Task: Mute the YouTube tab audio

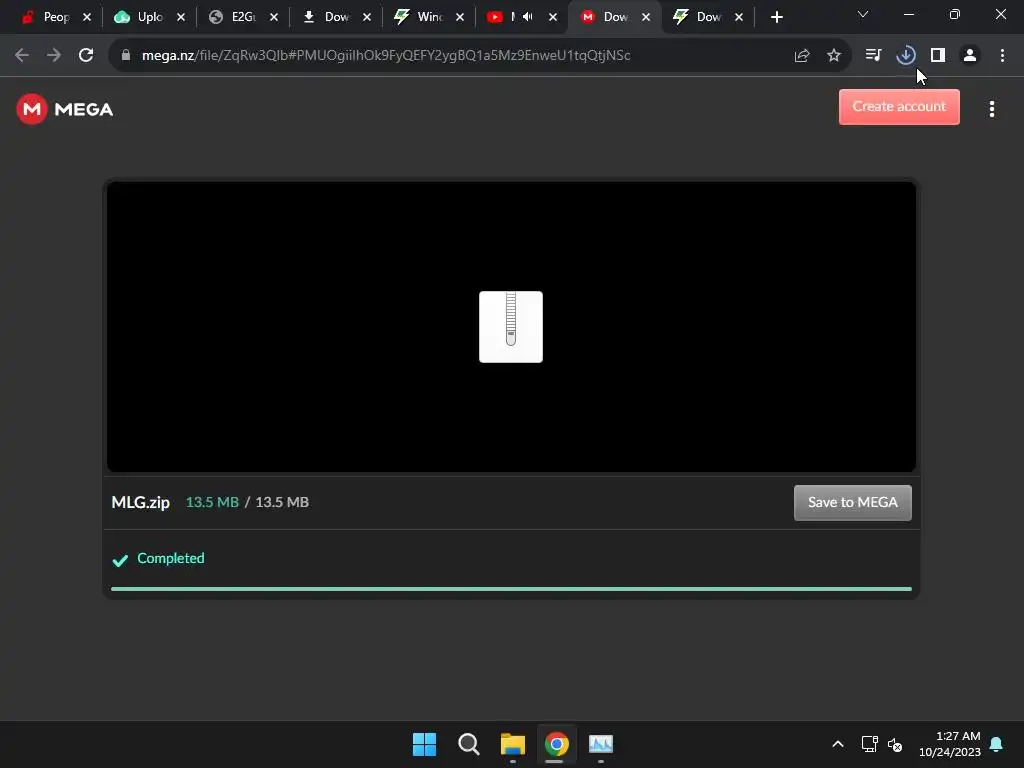Action: tap(528, 17)
